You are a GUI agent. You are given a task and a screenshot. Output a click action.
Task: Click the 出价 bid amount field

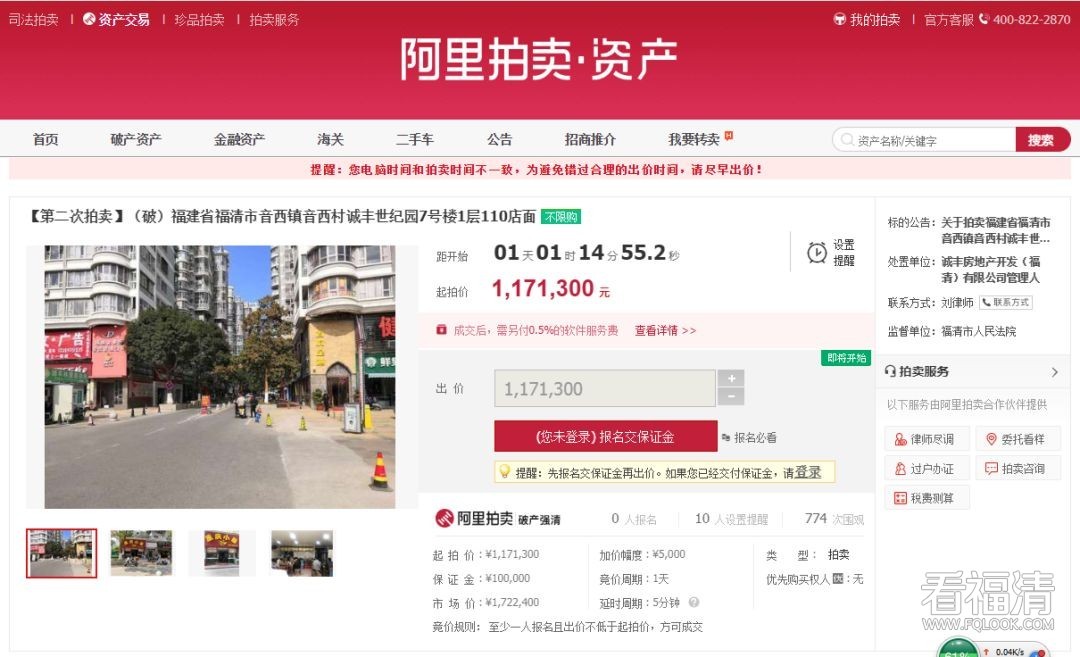coord(605,388)
